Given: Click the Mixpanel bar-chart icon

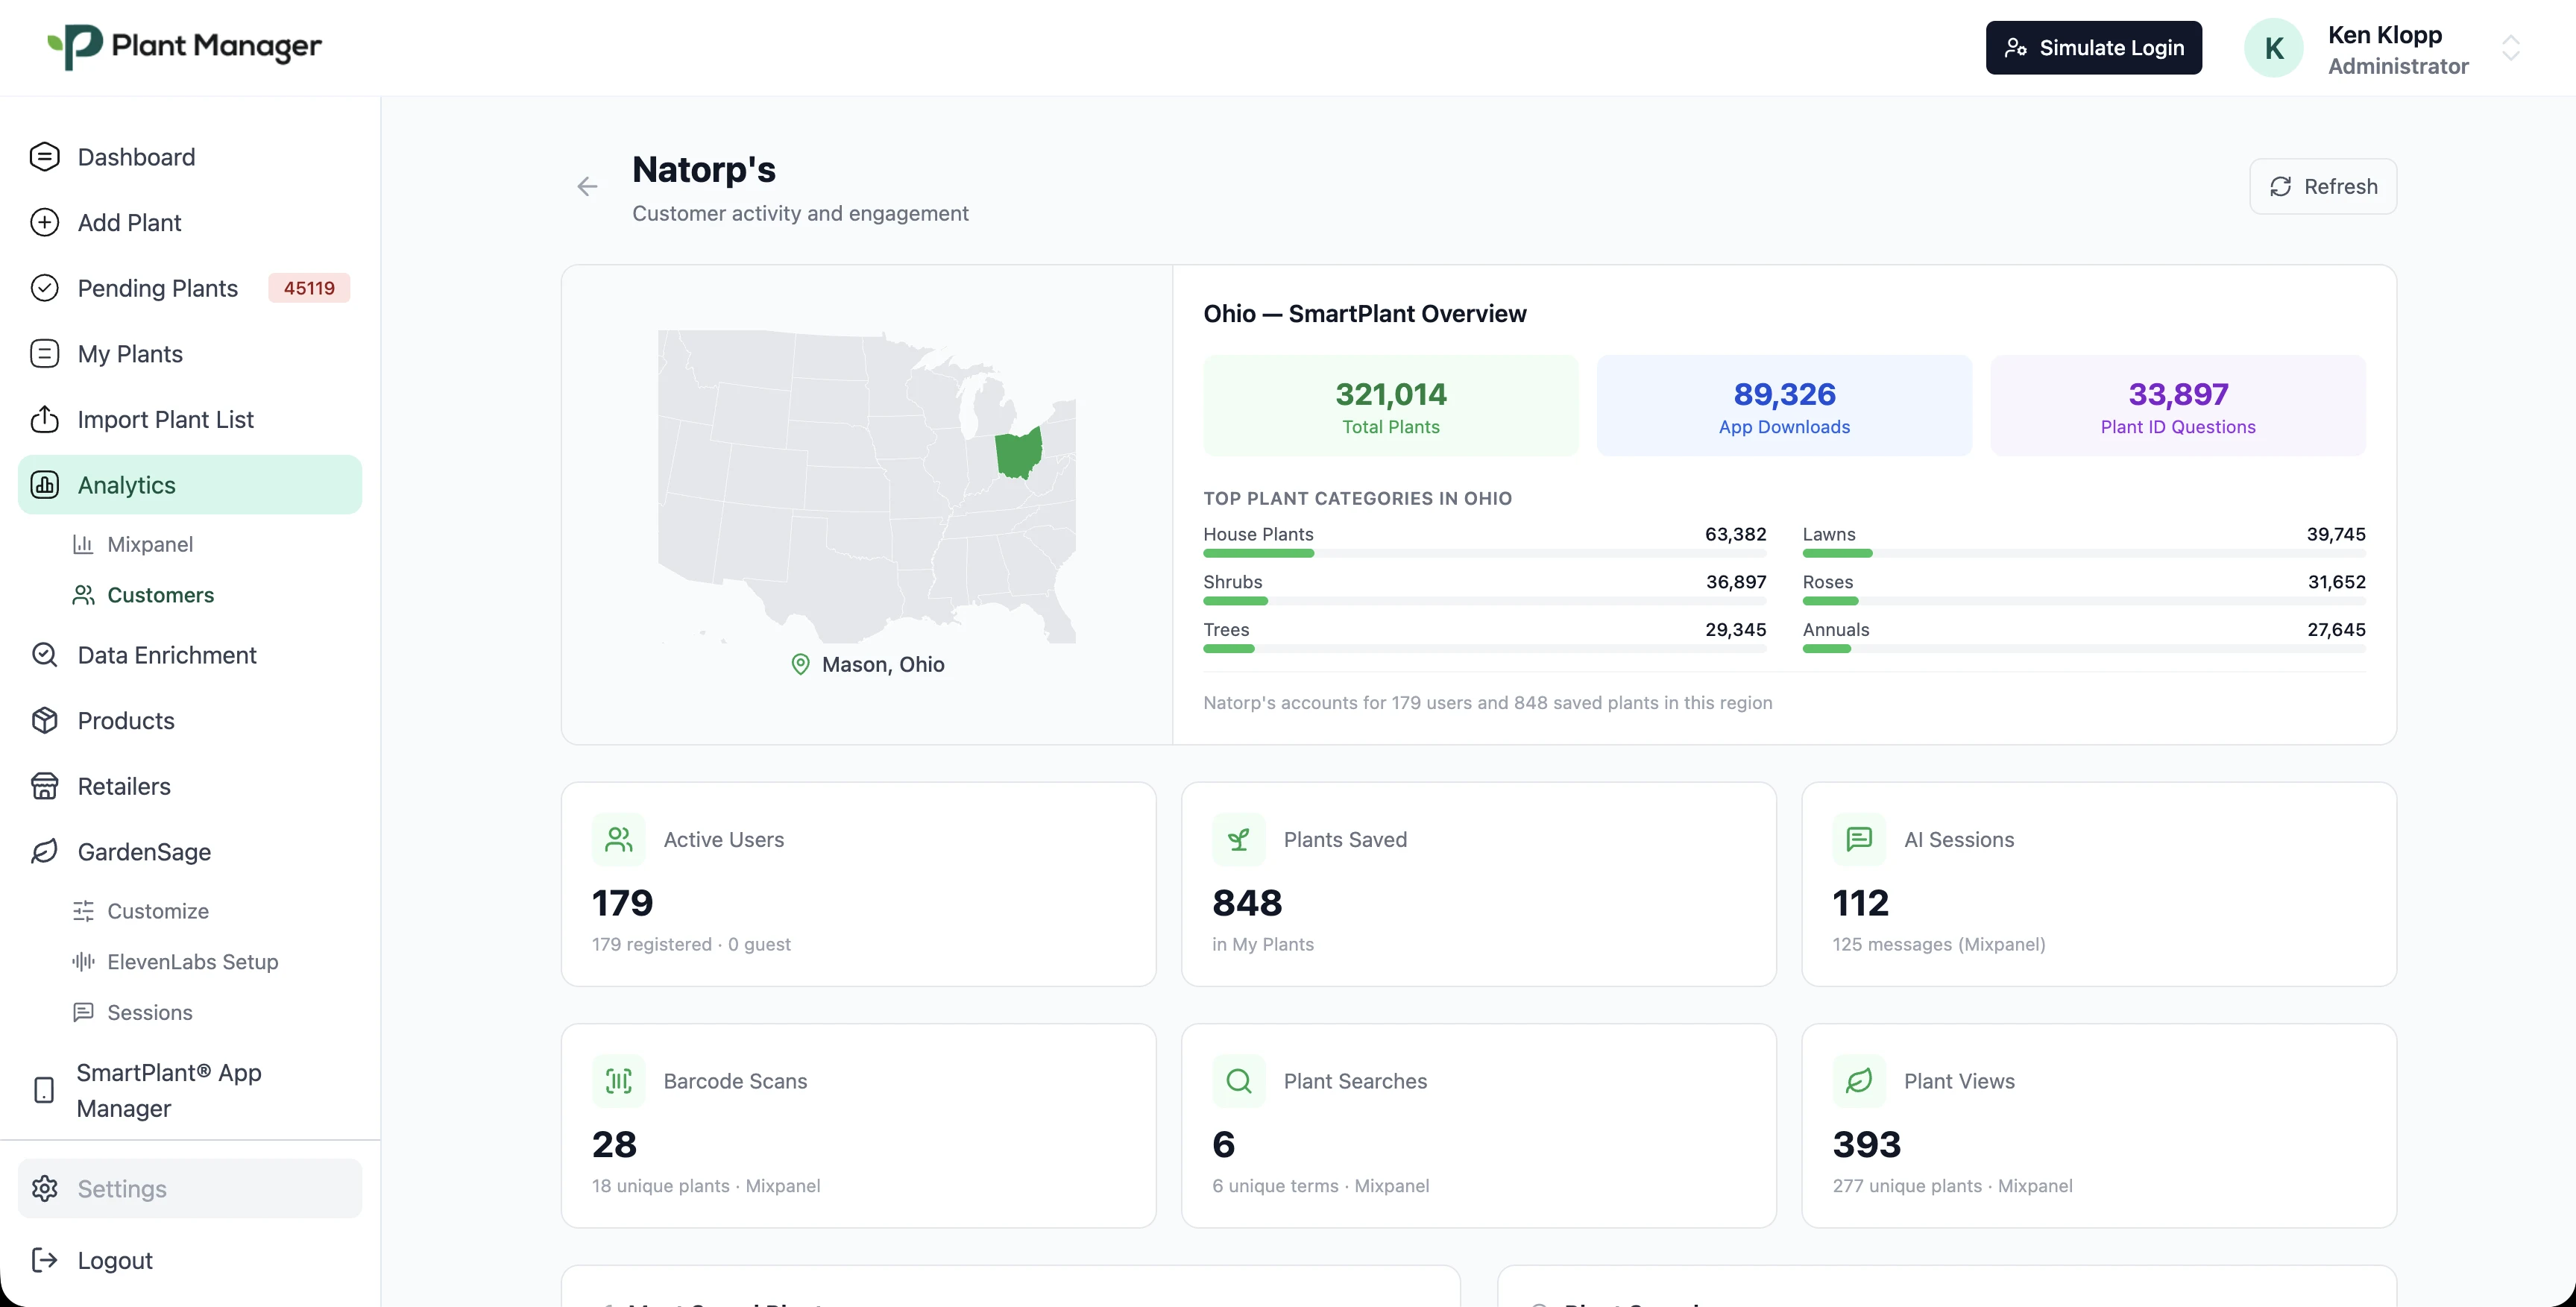Looking at the screenshot, I should click(x=83, y=544).
